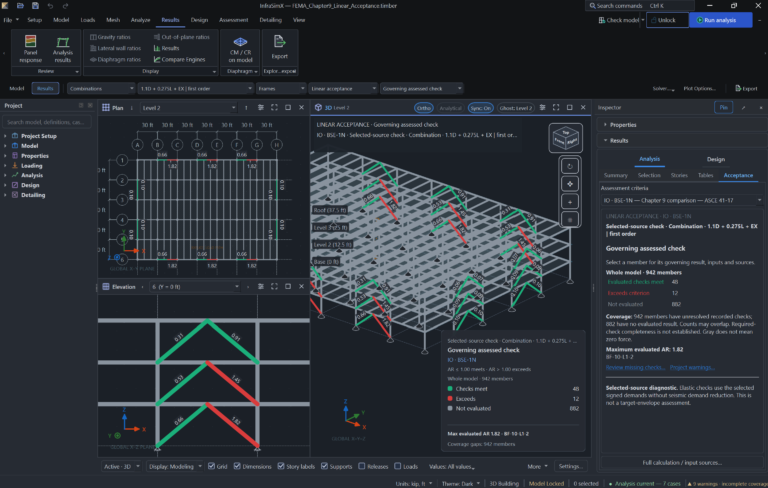Image resolution: width=768 pixels, height=488 pixels.
Task: Open Review missing checks link
Action: pos(635,367)
